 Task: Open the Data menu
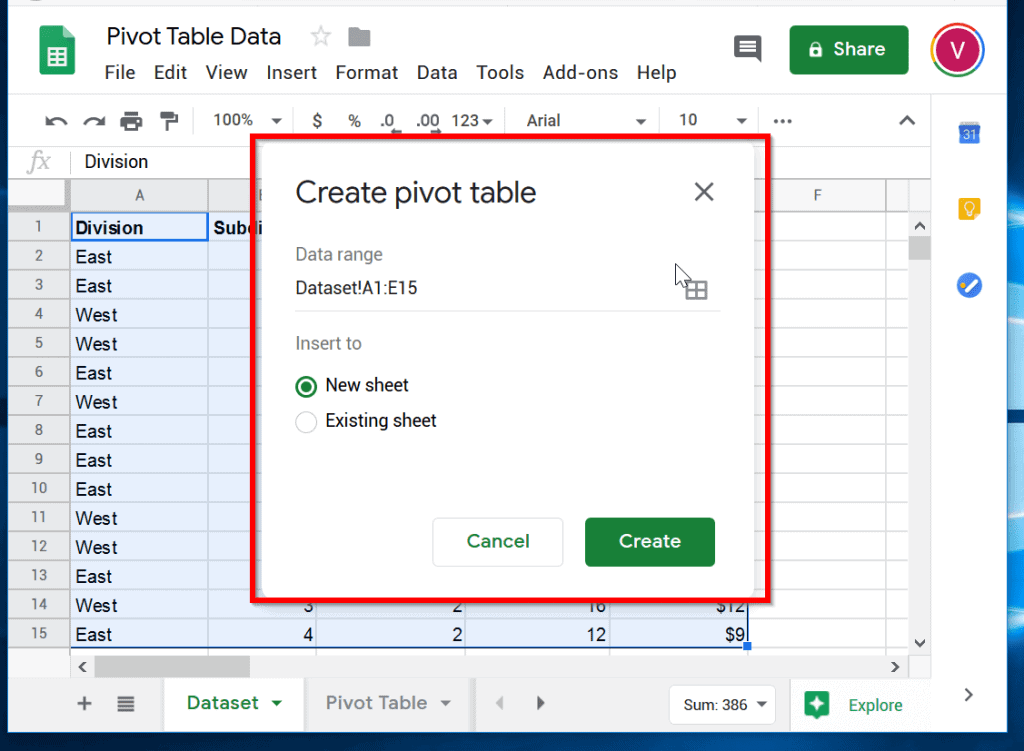437,72
